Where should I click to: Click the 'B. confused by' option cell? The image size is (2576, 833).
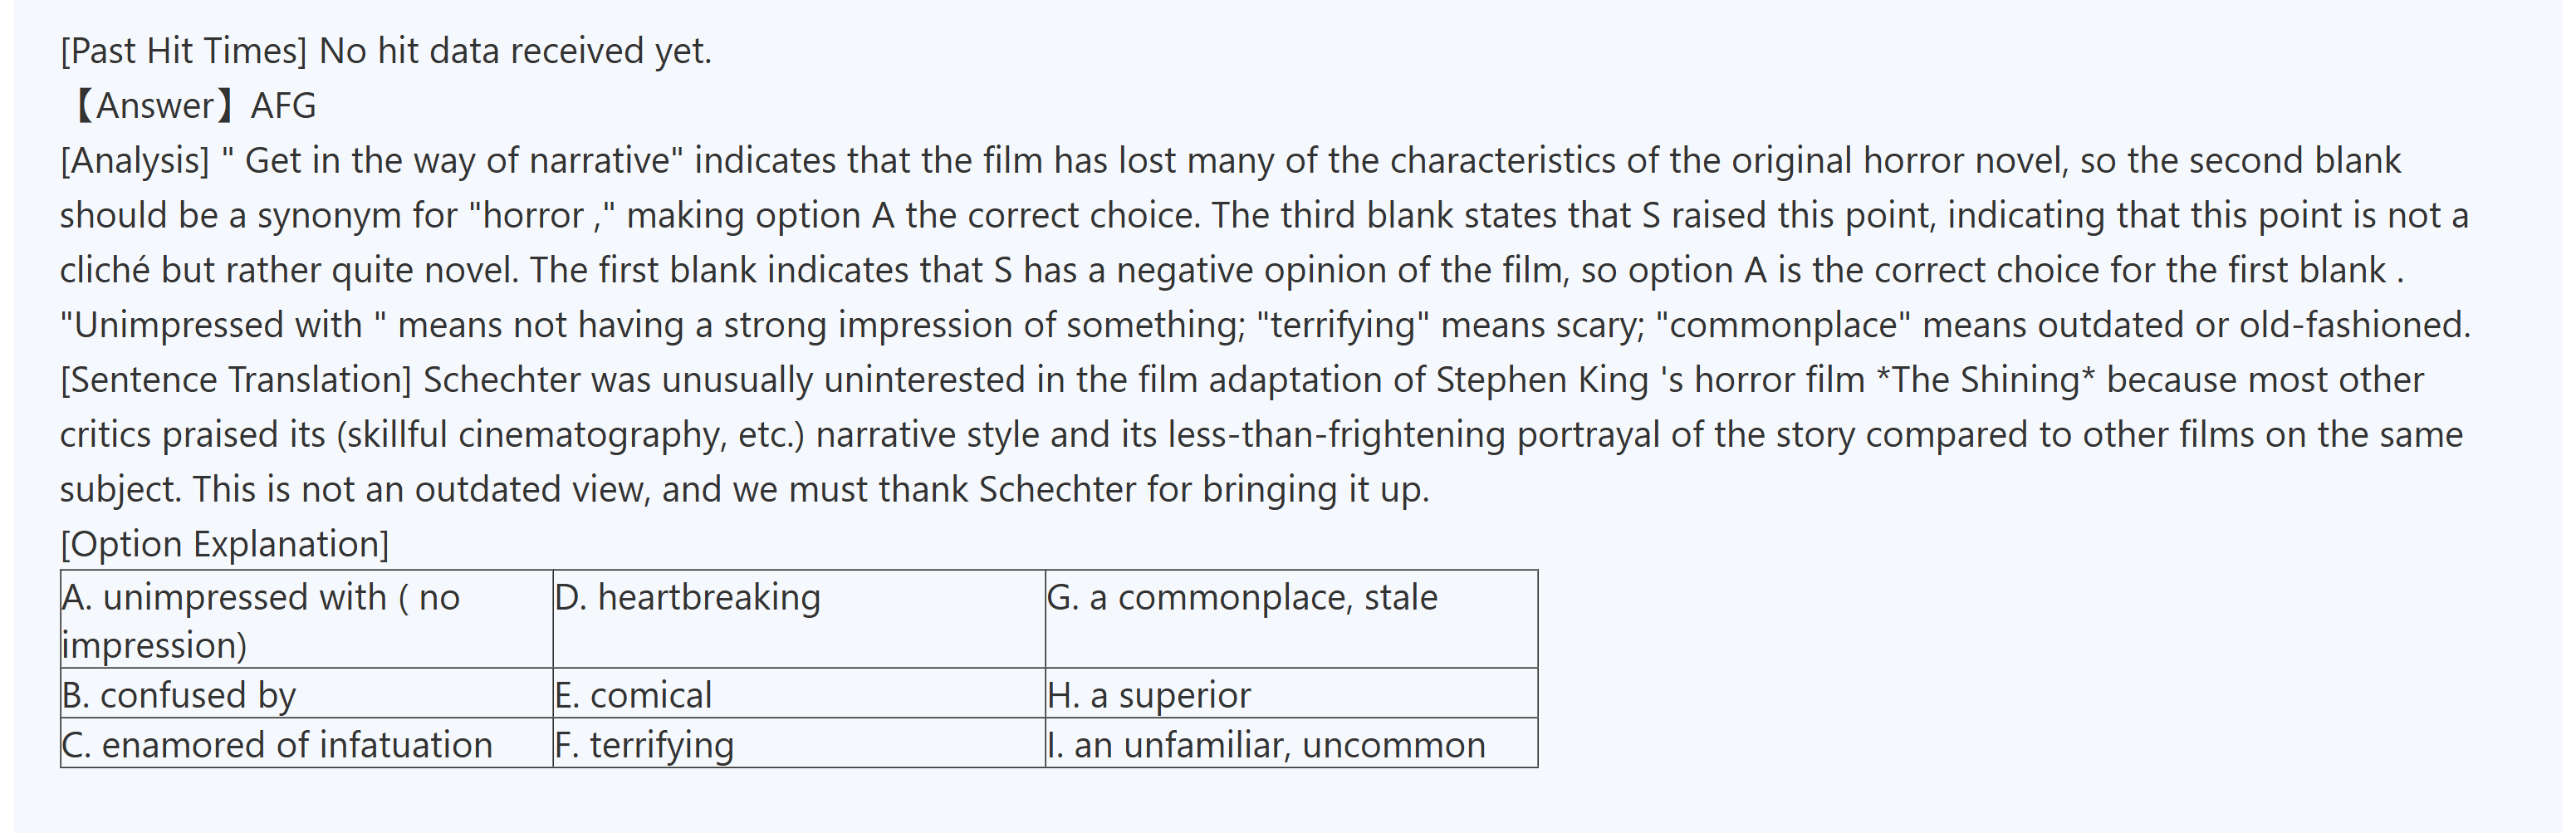click(306, 694)
